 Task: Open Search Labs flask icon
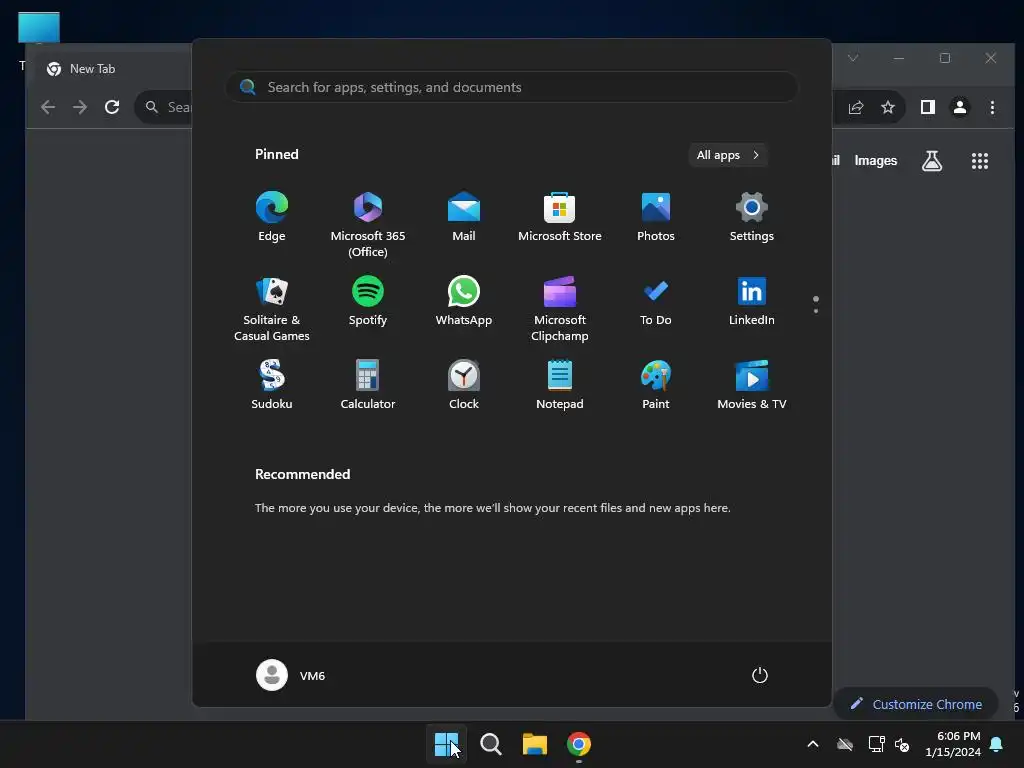pos(932,161)
